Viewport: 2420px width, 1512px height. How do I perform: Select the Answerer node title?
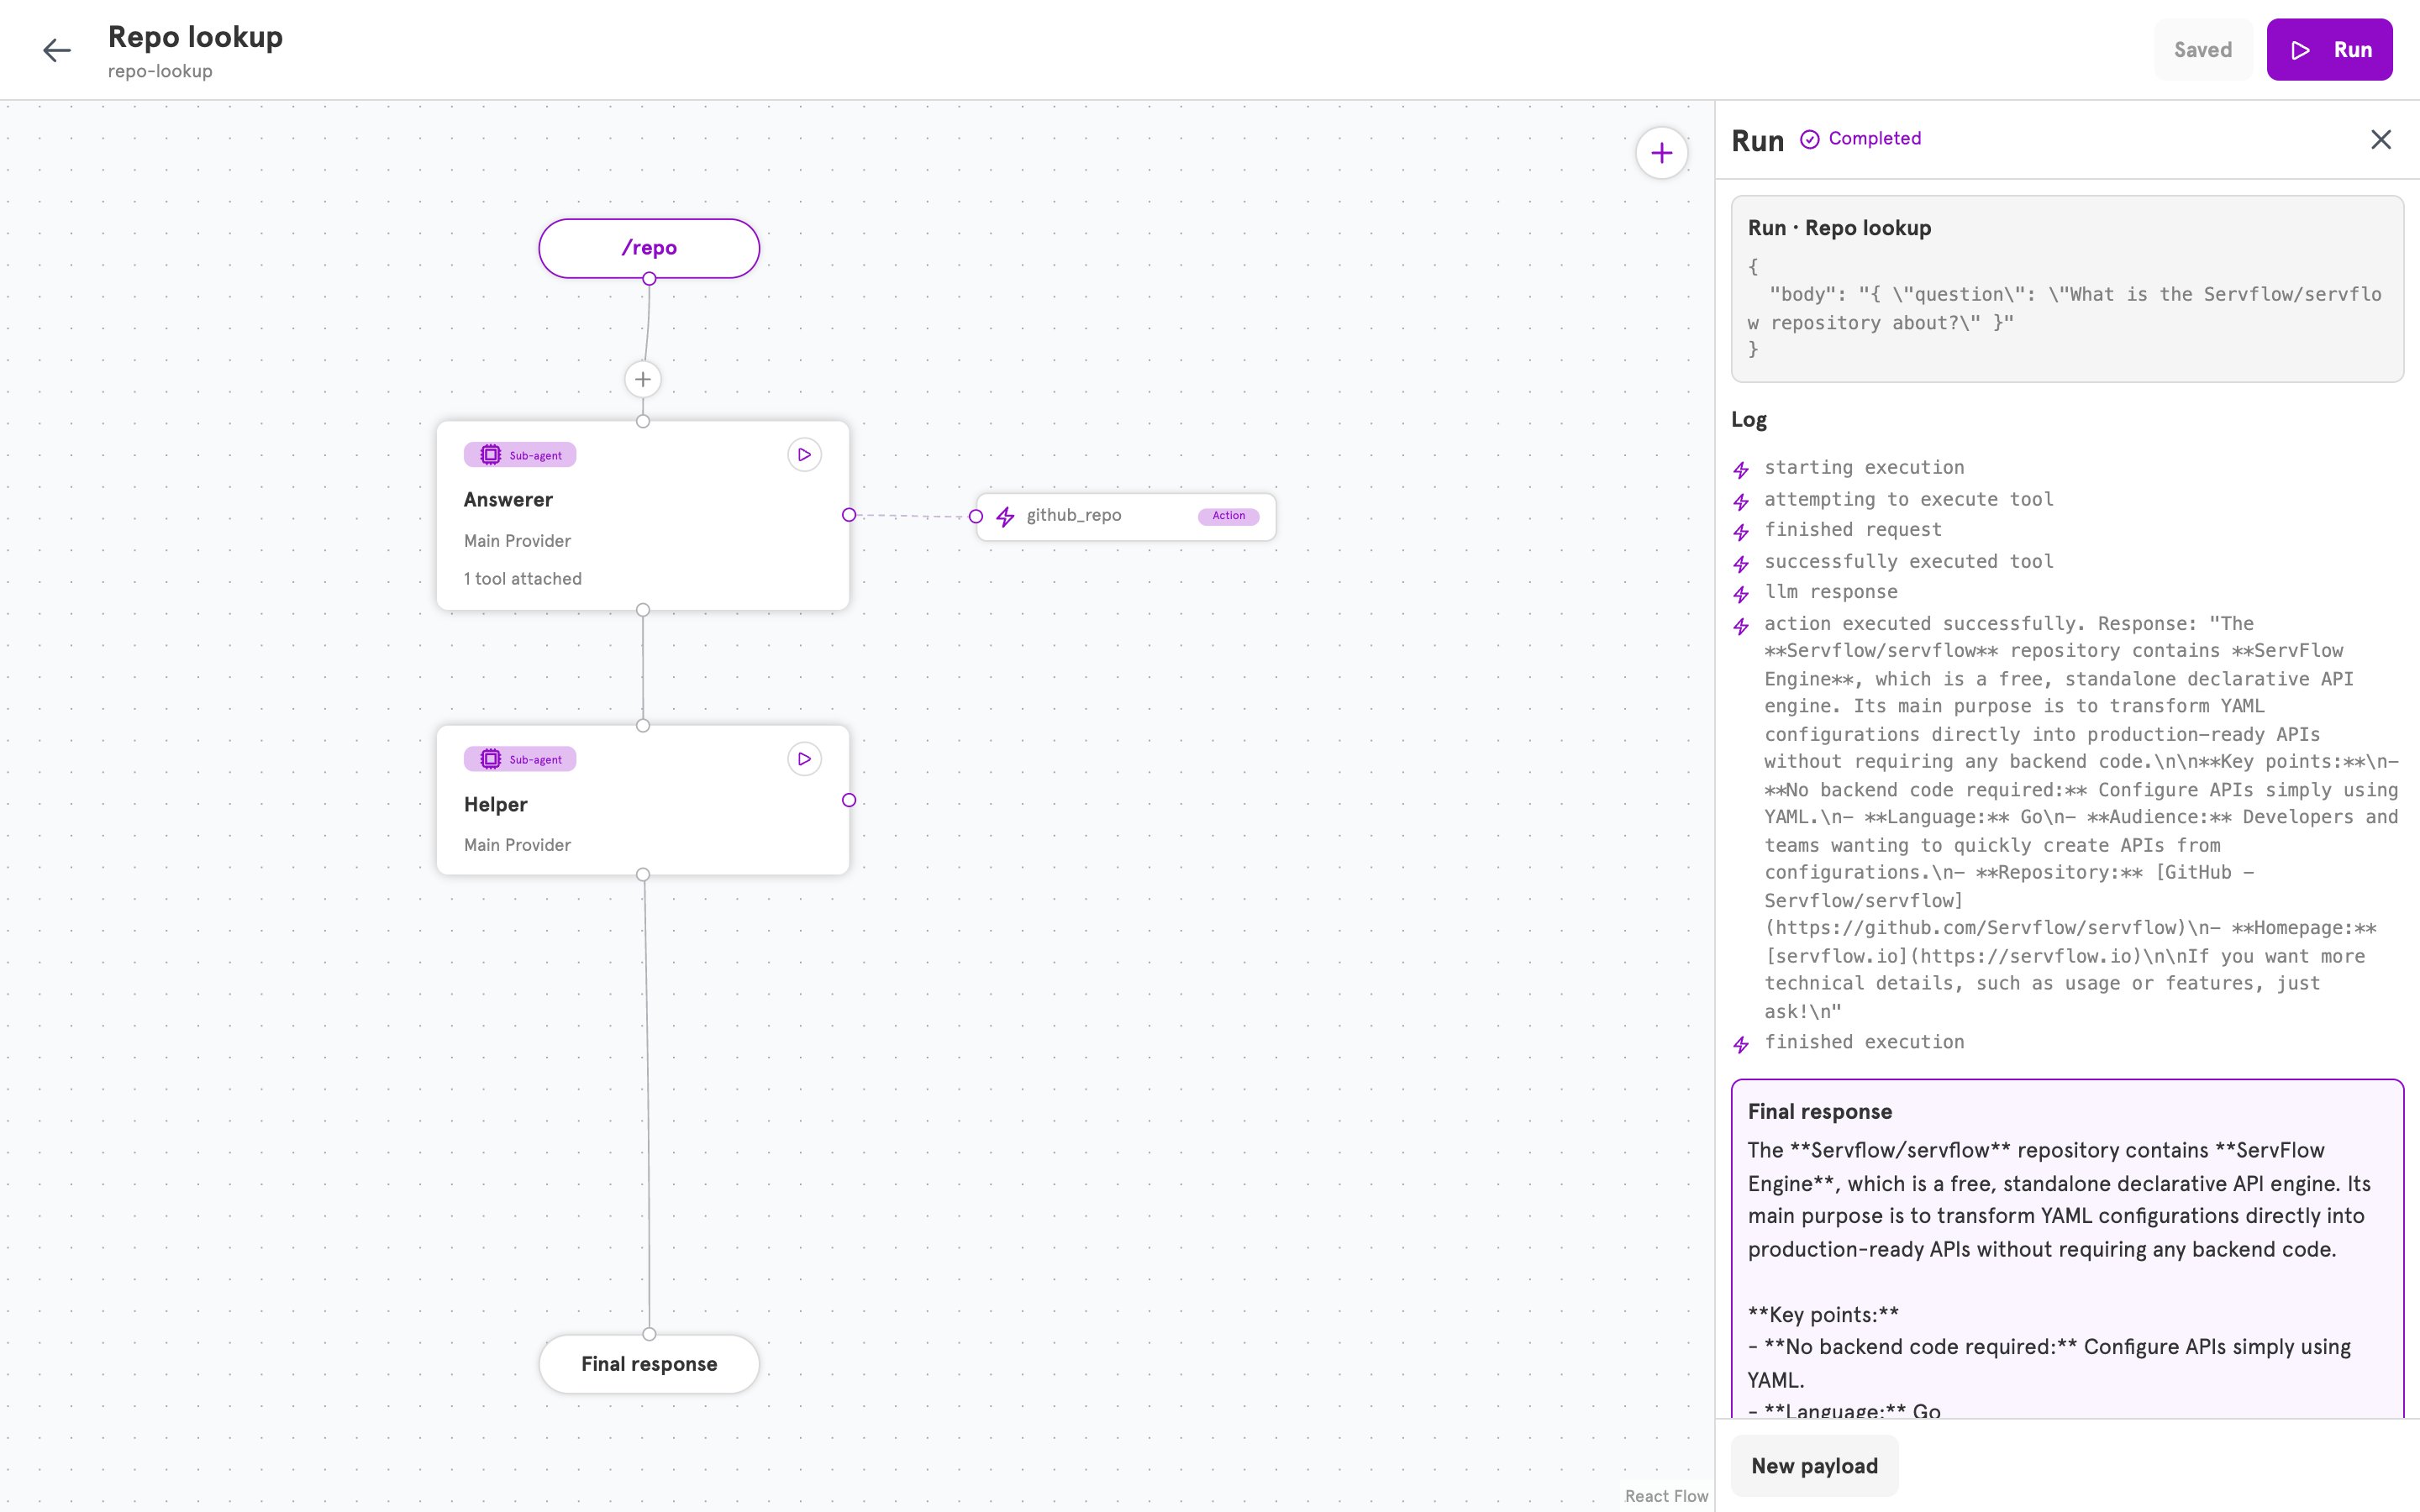pos(508,500)
